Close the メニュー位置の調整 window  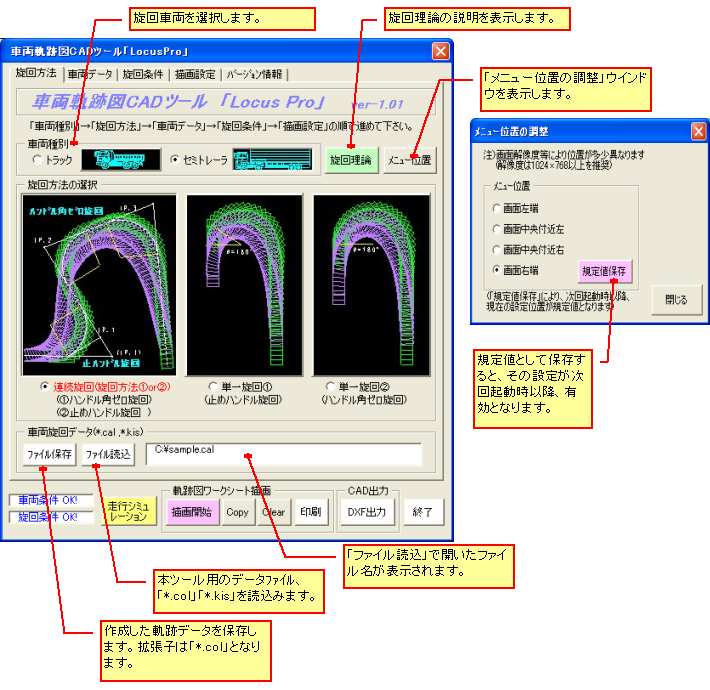click(699, 131)
